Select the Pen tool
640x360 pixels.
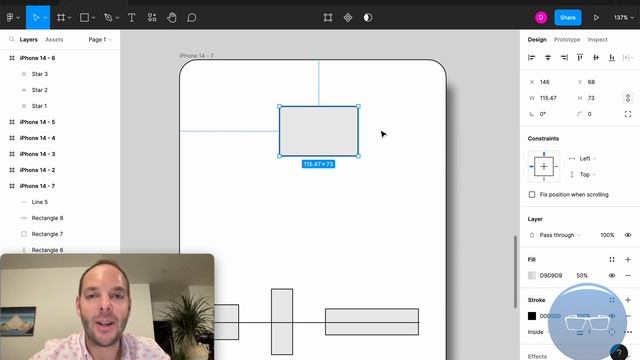click(108, 18)
